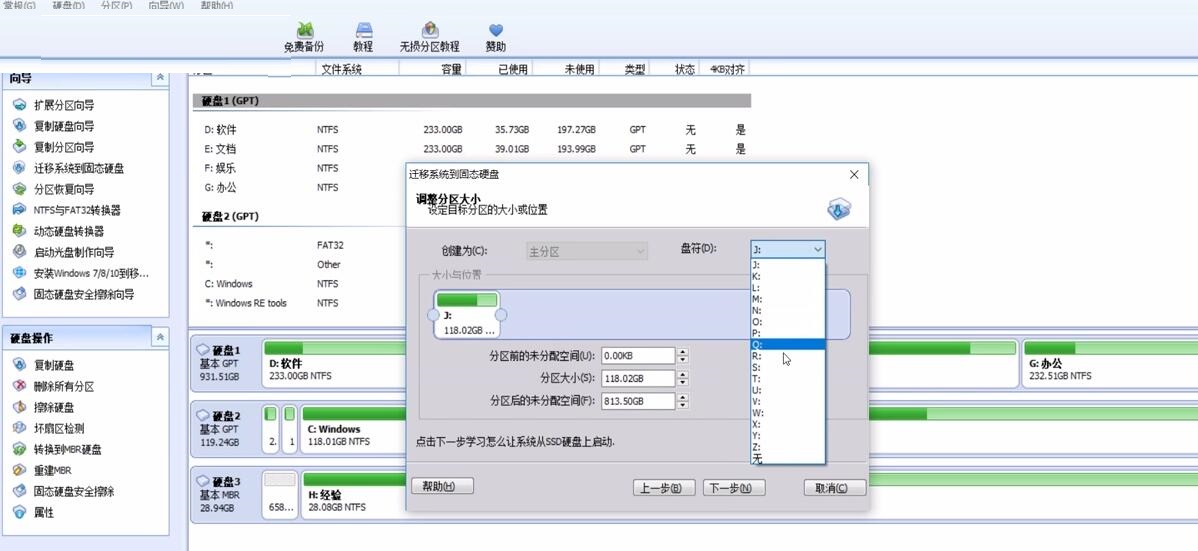
Task: Decrease 分区后的未分配空间 with its down arrow
Action: pyautogui.click(x=682, y=405)
